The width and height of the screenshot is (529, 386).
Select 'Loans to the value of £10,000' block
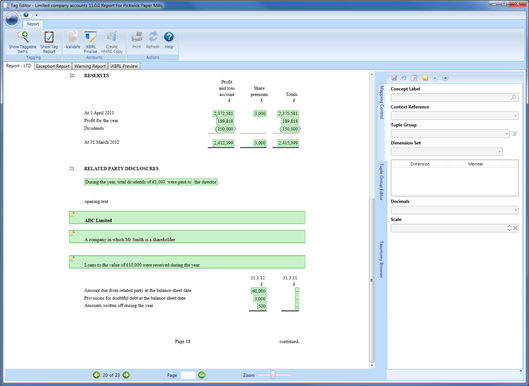[x=187, y=262]
